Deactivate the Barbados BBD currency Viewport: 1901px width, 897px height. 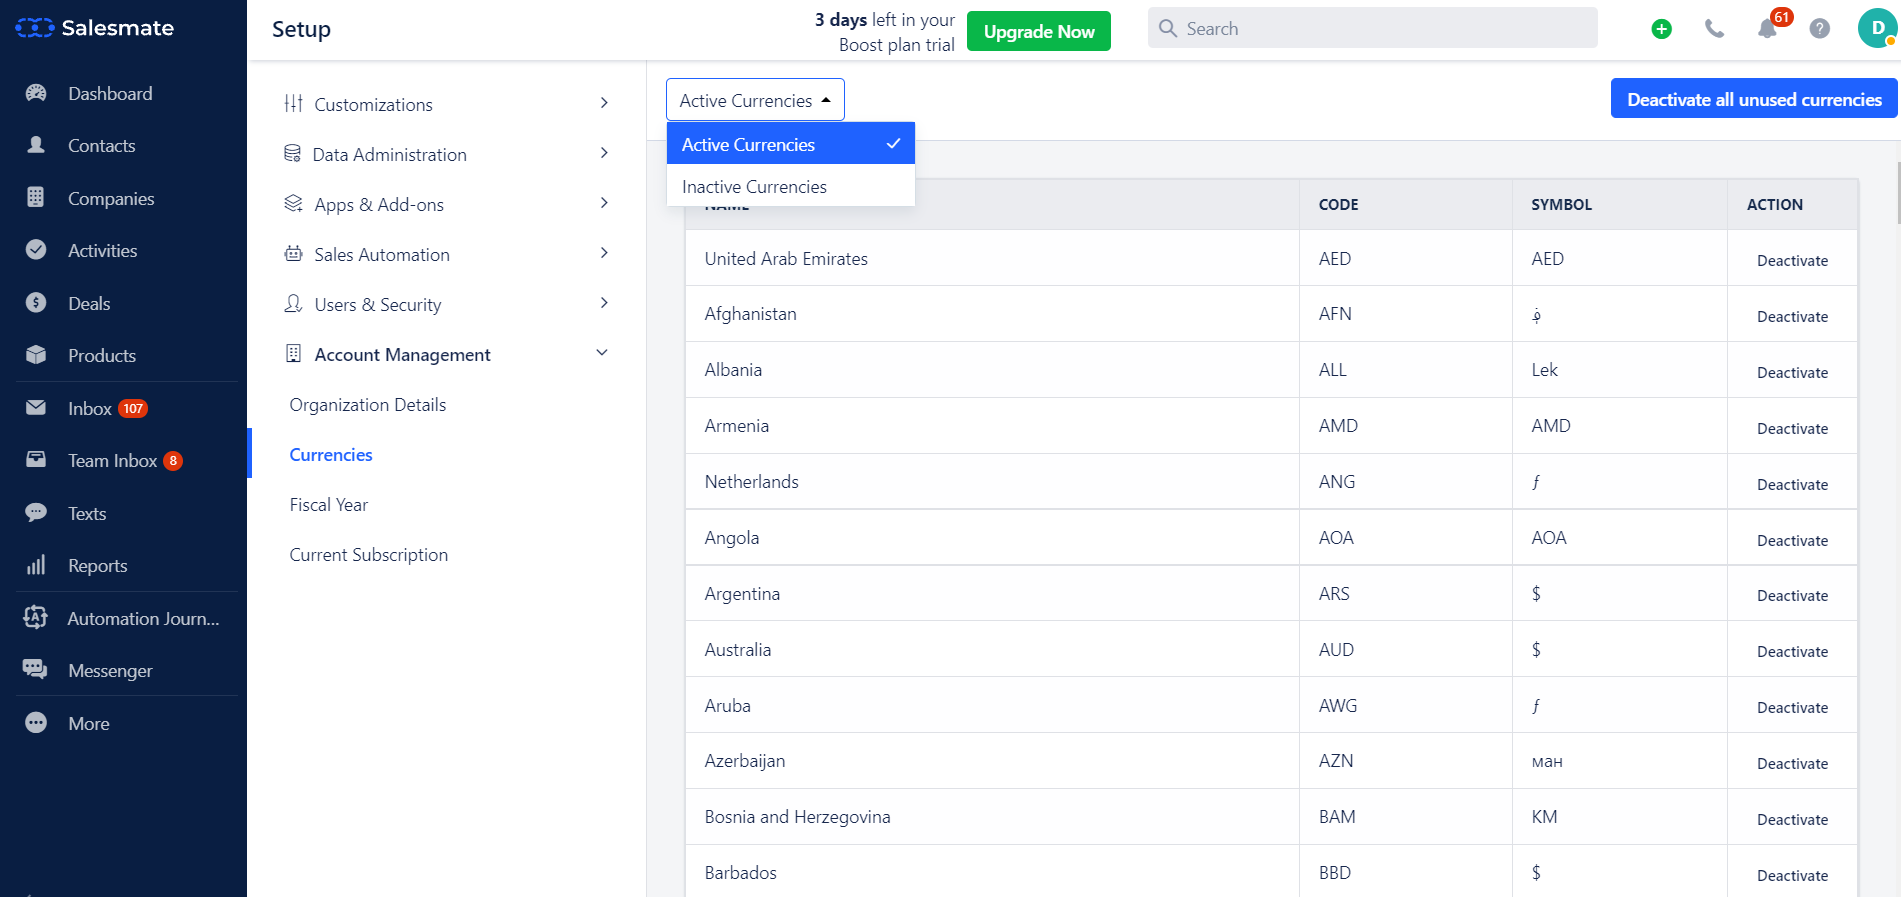click(x=1792, y=875)
